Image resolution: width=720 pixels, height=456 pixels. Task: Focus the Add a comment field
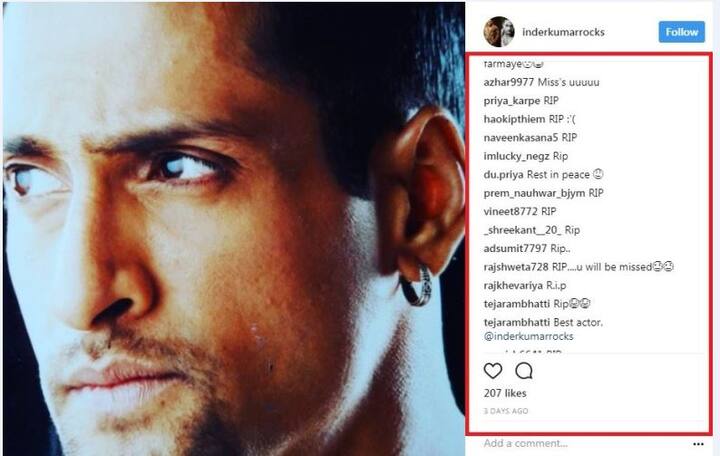pyautogui.click(x=583, y=444)
